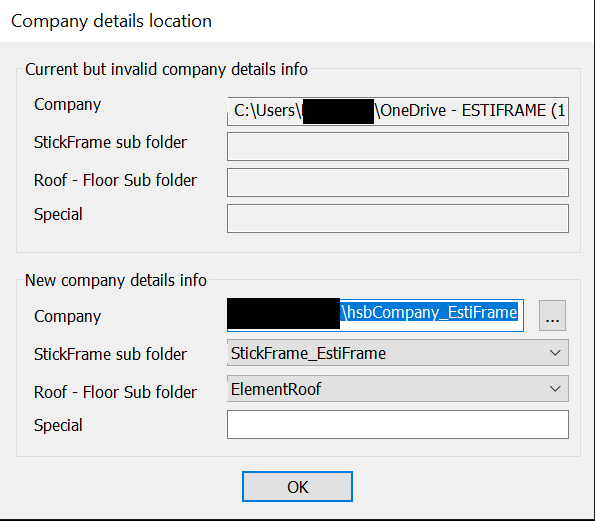The width and height of the screenshot is (595, 521).
Task: Open the browse button next to new Company path
Action: pos(552,315)
